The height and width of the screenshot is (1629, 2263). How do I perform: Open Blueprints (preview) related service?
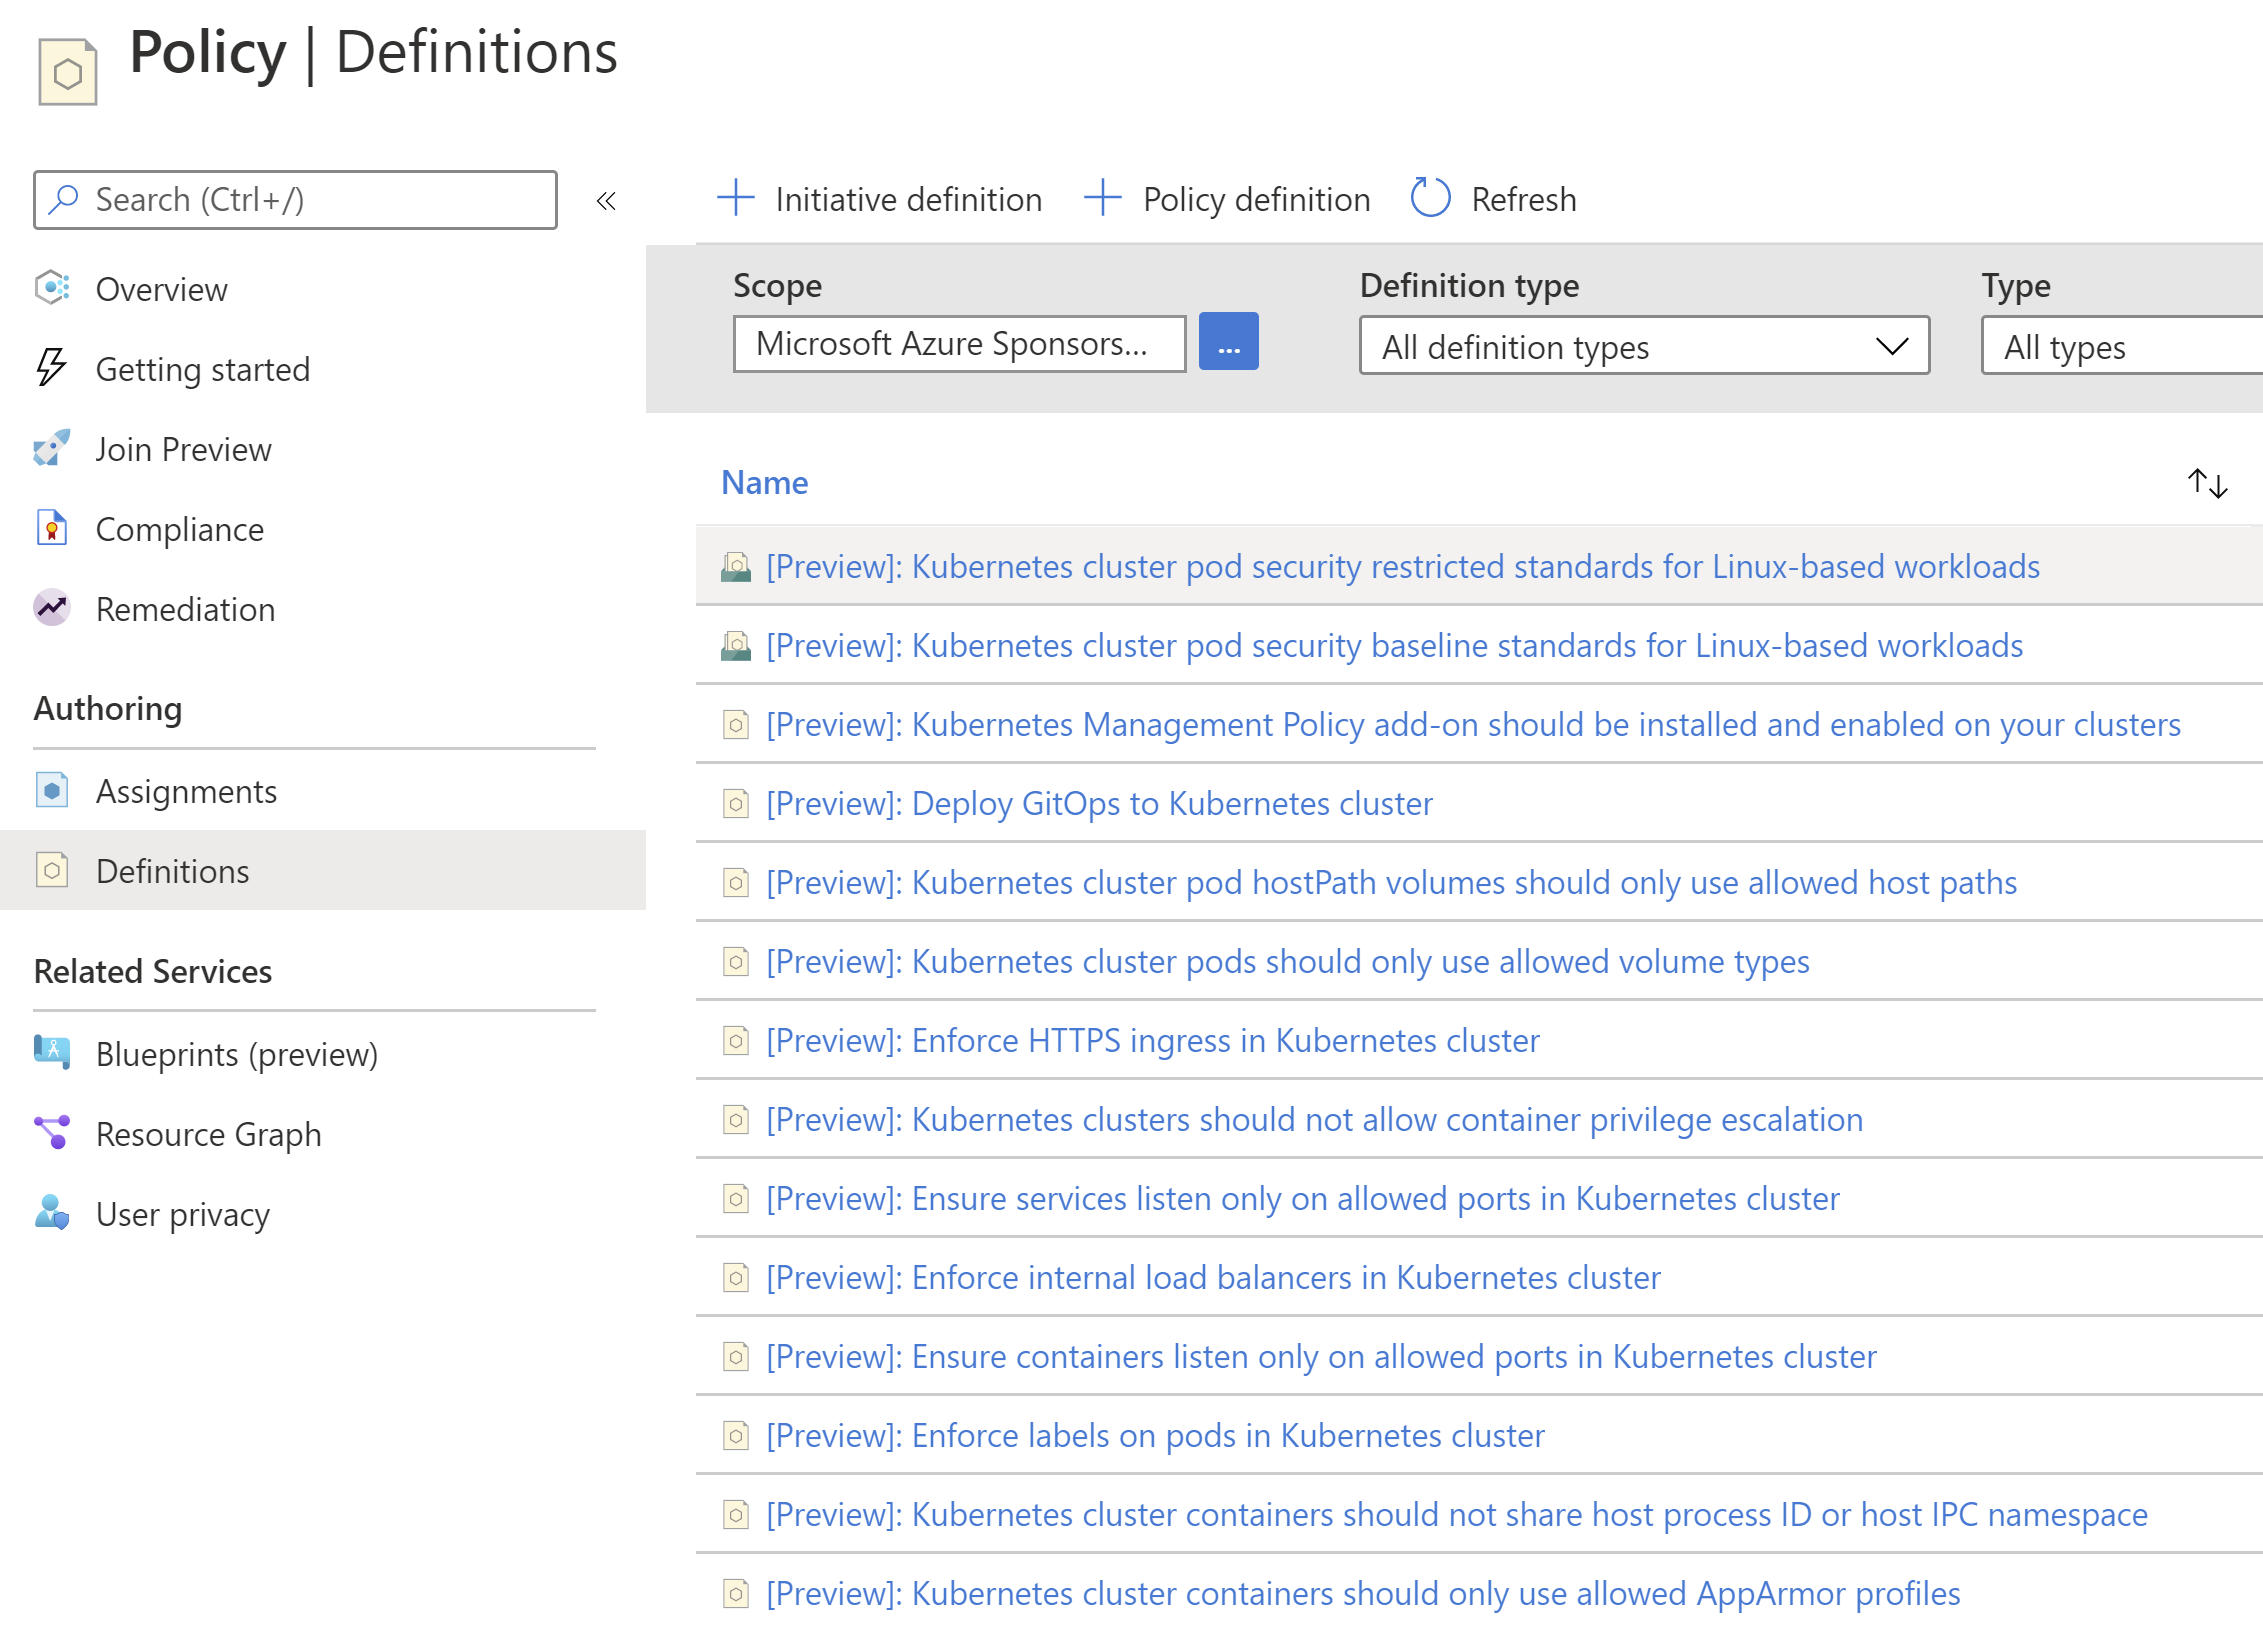pos(237,1054)
